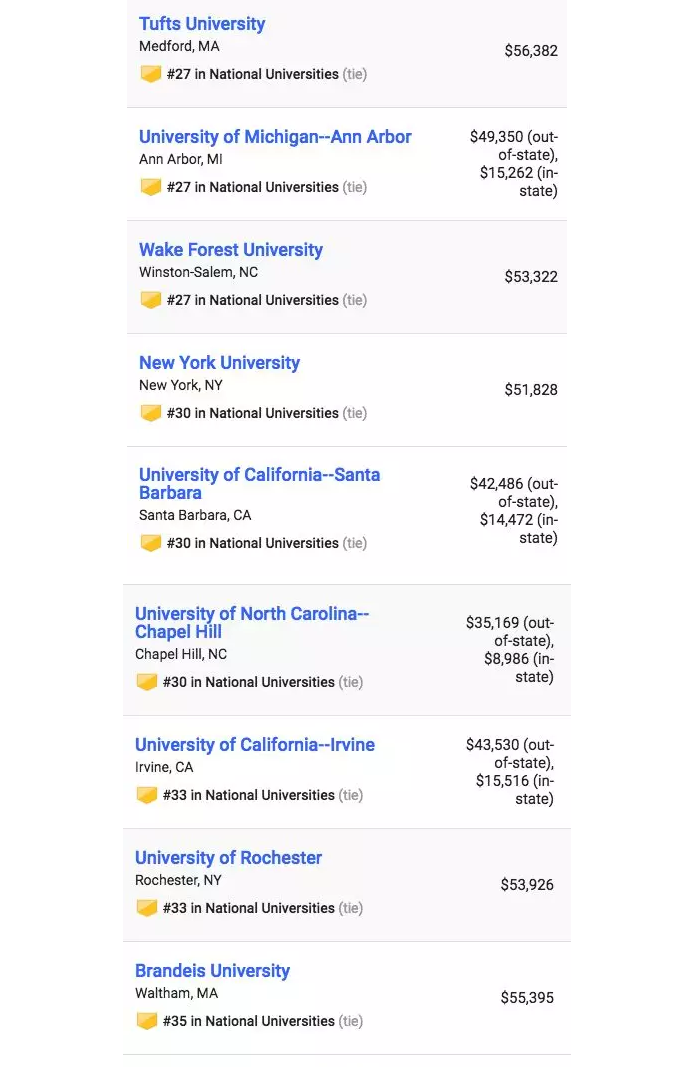
Task: Follow the Wake Forest University link
Action: (x=231, y=250)
